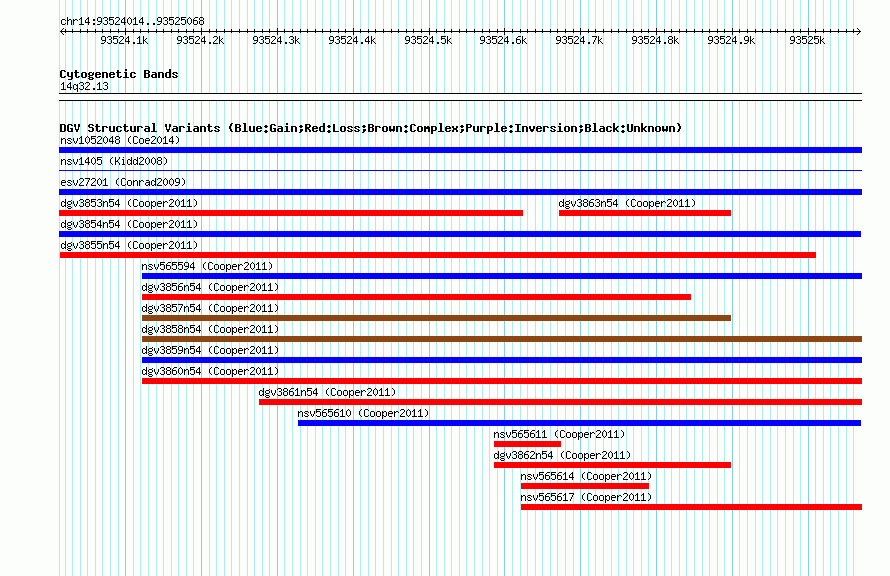Viewport: 890px width, 576px height.
Task: Select the 93524.3k ruler label
Action: coord(276,40)
